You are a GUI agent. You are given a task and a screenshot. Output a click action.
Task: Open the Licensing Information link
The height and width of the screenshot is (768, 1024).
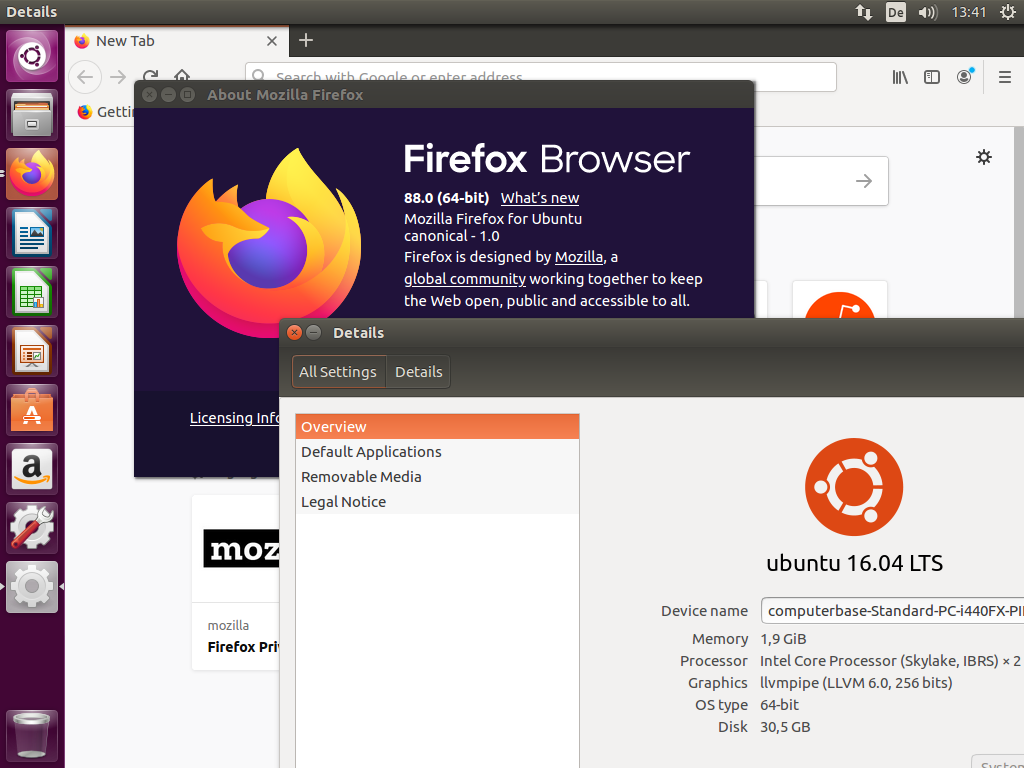234,418
